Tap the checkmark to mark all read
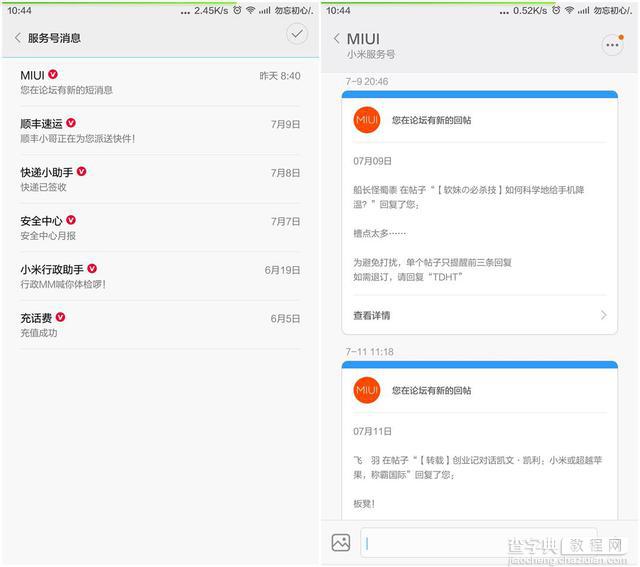This screenshot has width=640, height=567. tap(297, 34)
